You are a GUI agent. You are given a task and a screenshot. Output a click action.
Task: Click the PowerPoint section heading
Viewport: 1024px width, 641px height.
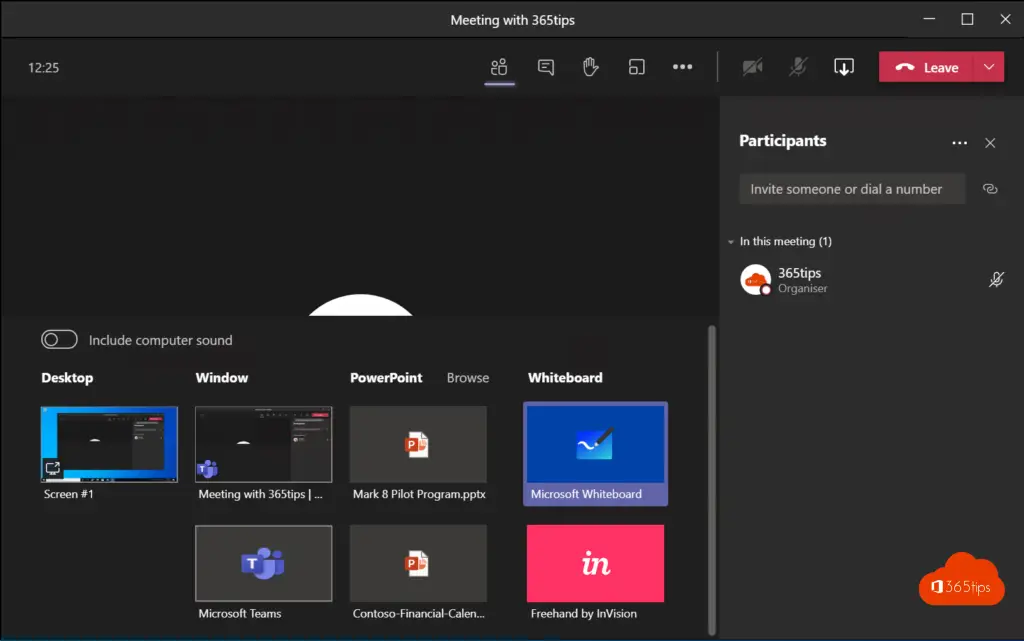[386, 378]
